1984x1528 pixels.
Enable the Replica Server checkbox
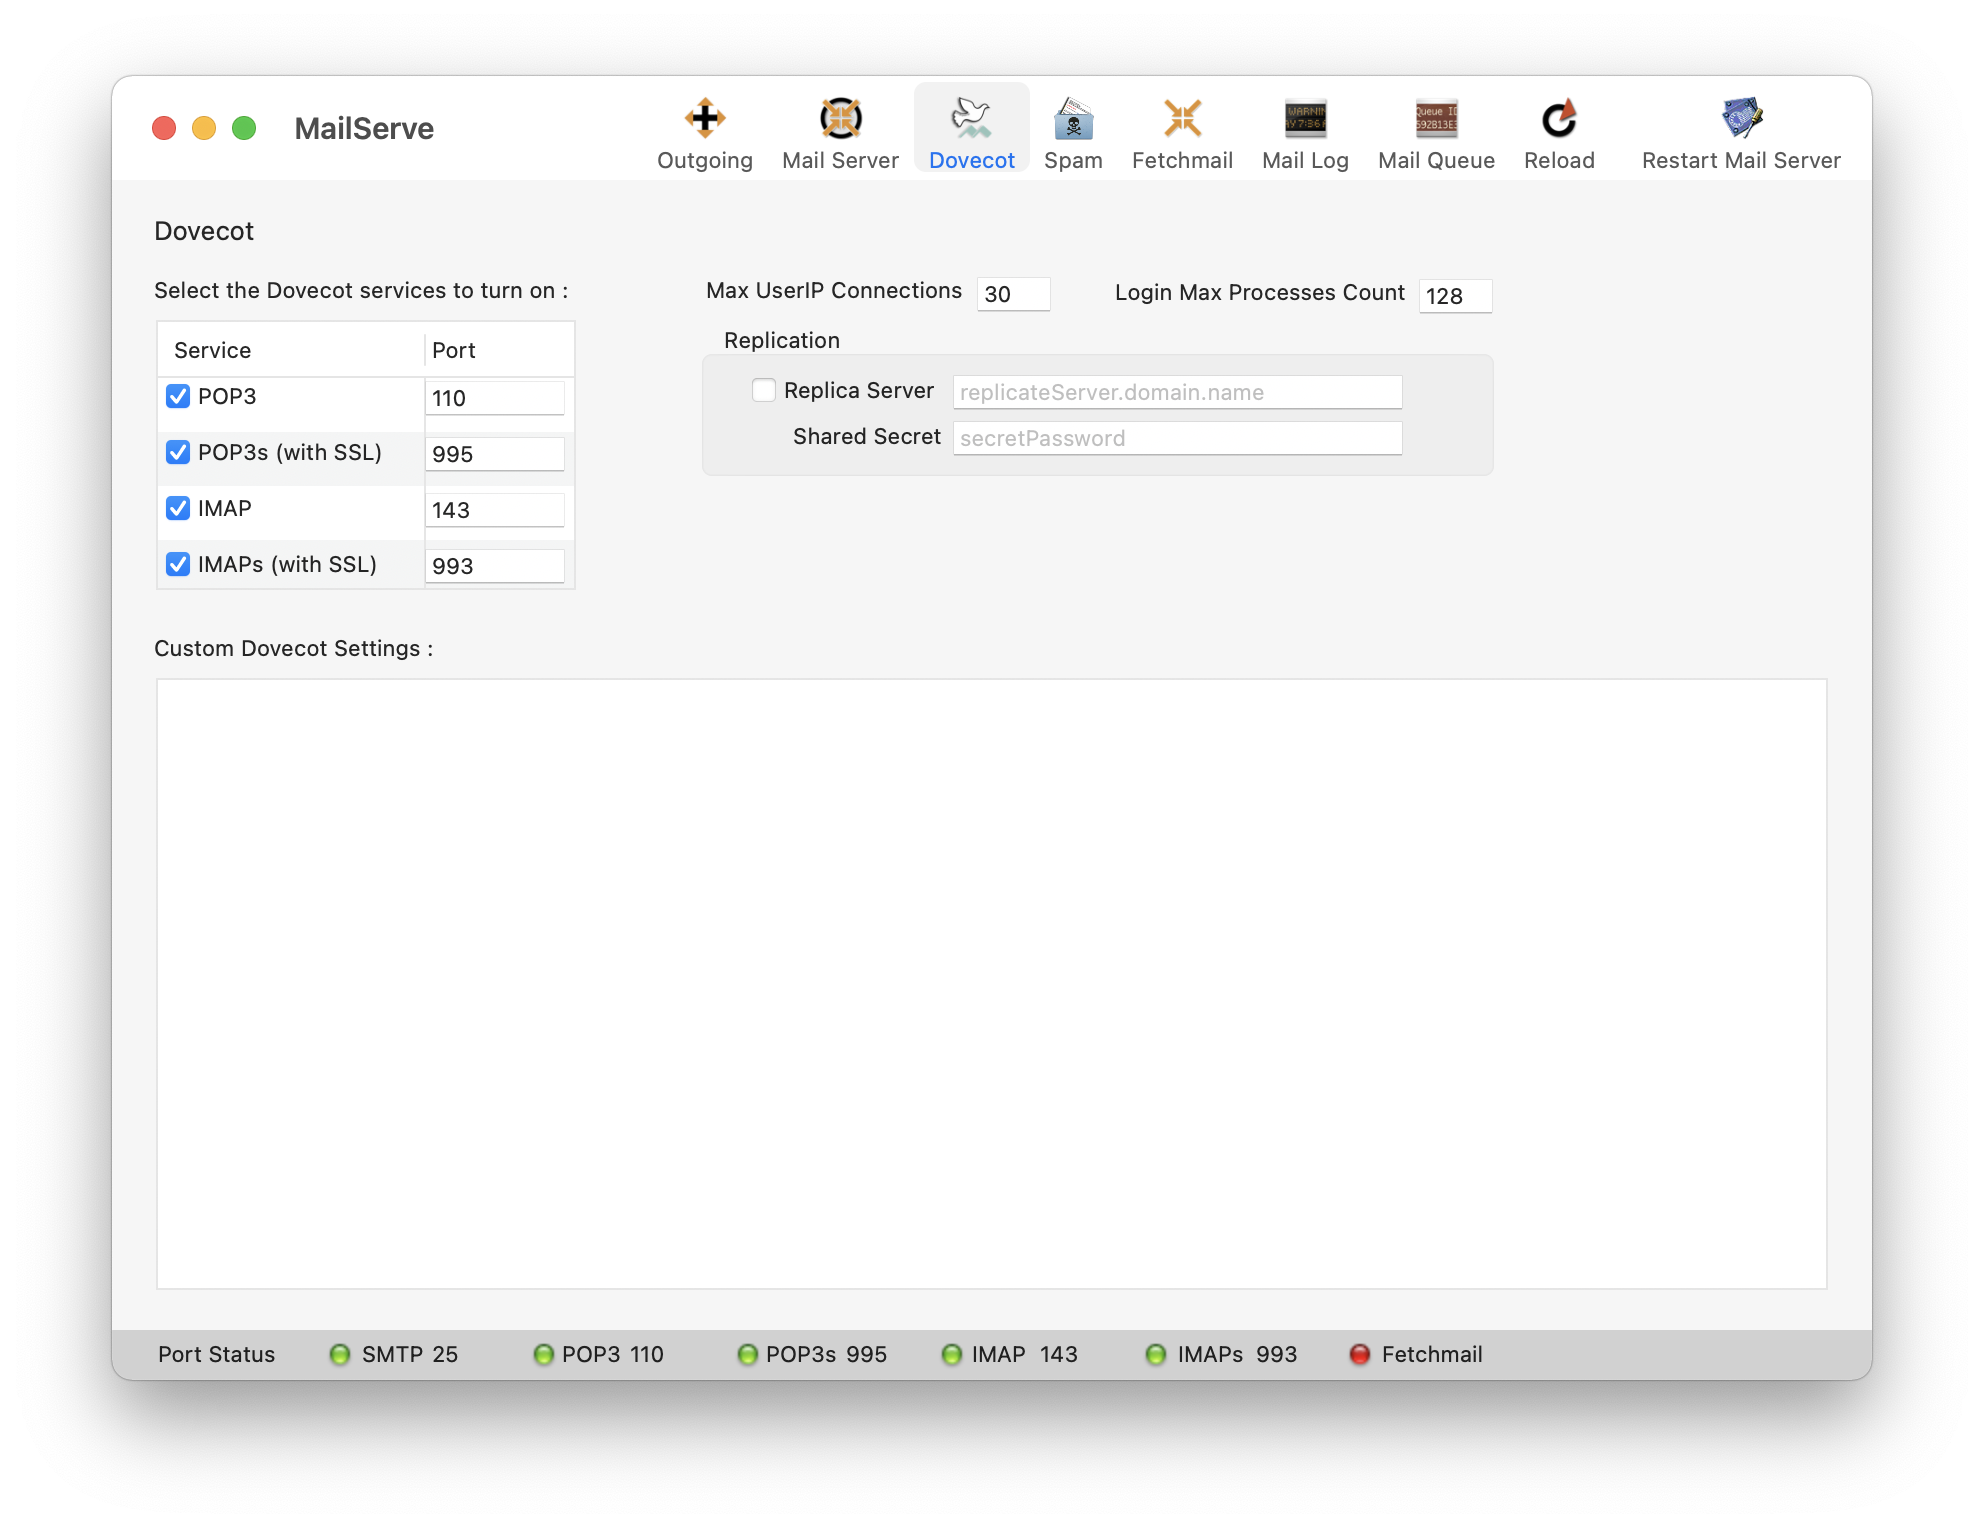[x=764, y=391]
